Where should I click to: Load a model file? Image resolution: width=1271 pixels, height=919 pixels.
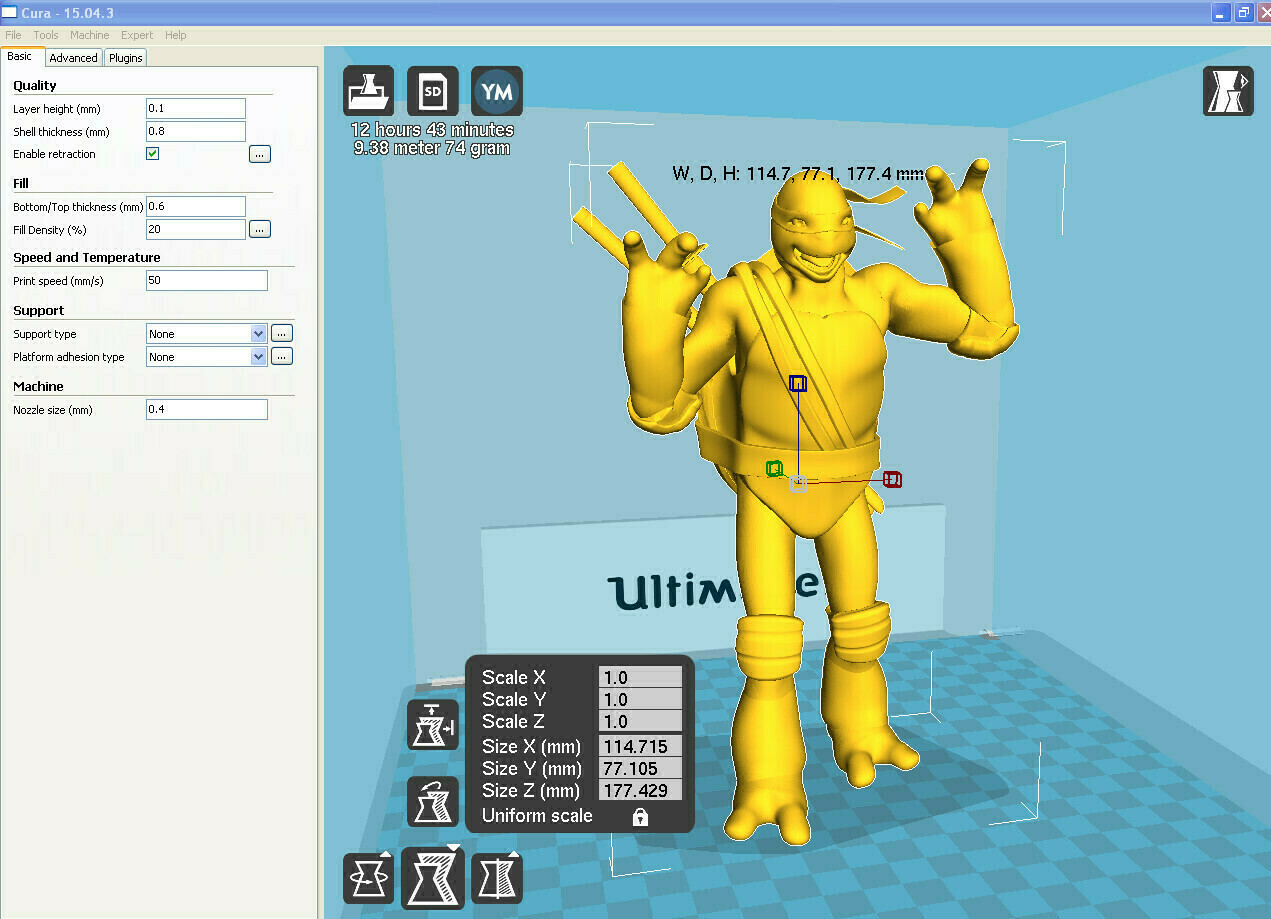click(368, 90)
